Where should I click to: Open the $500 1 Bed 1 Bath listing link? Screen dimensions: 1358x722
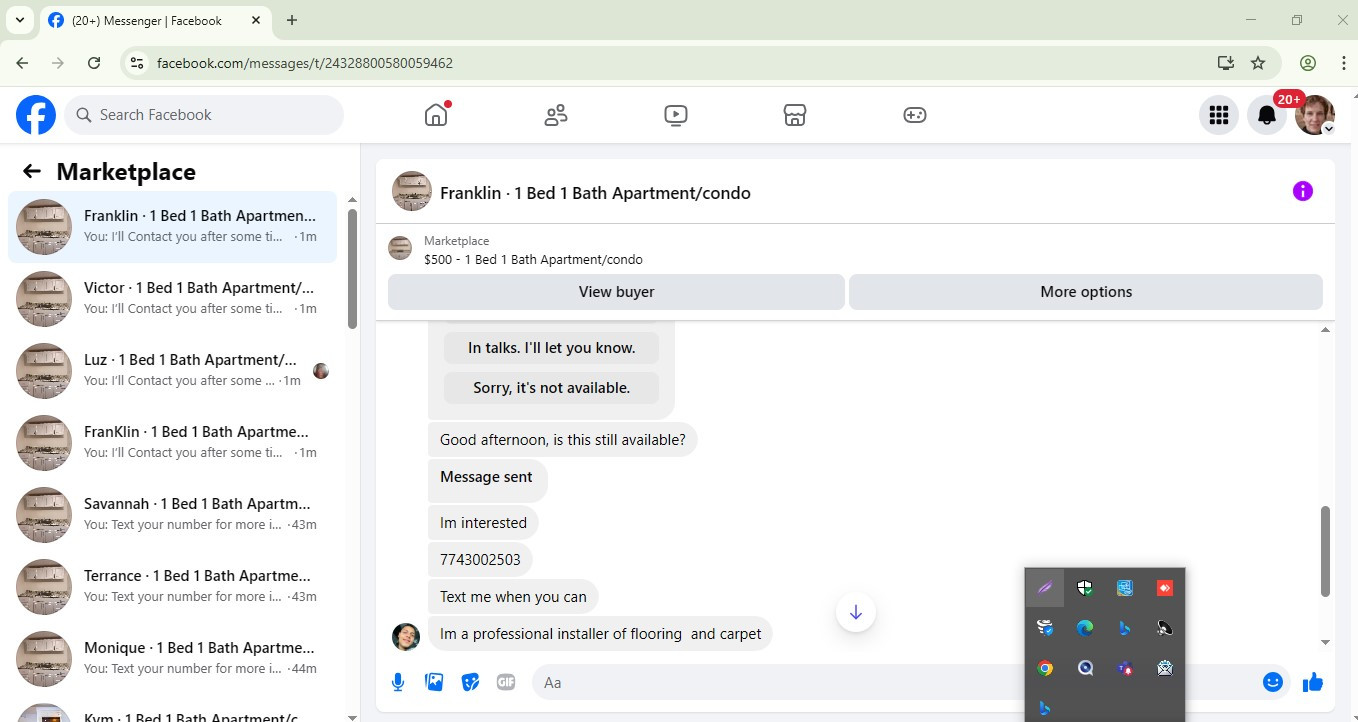click(x=533, y=260)
